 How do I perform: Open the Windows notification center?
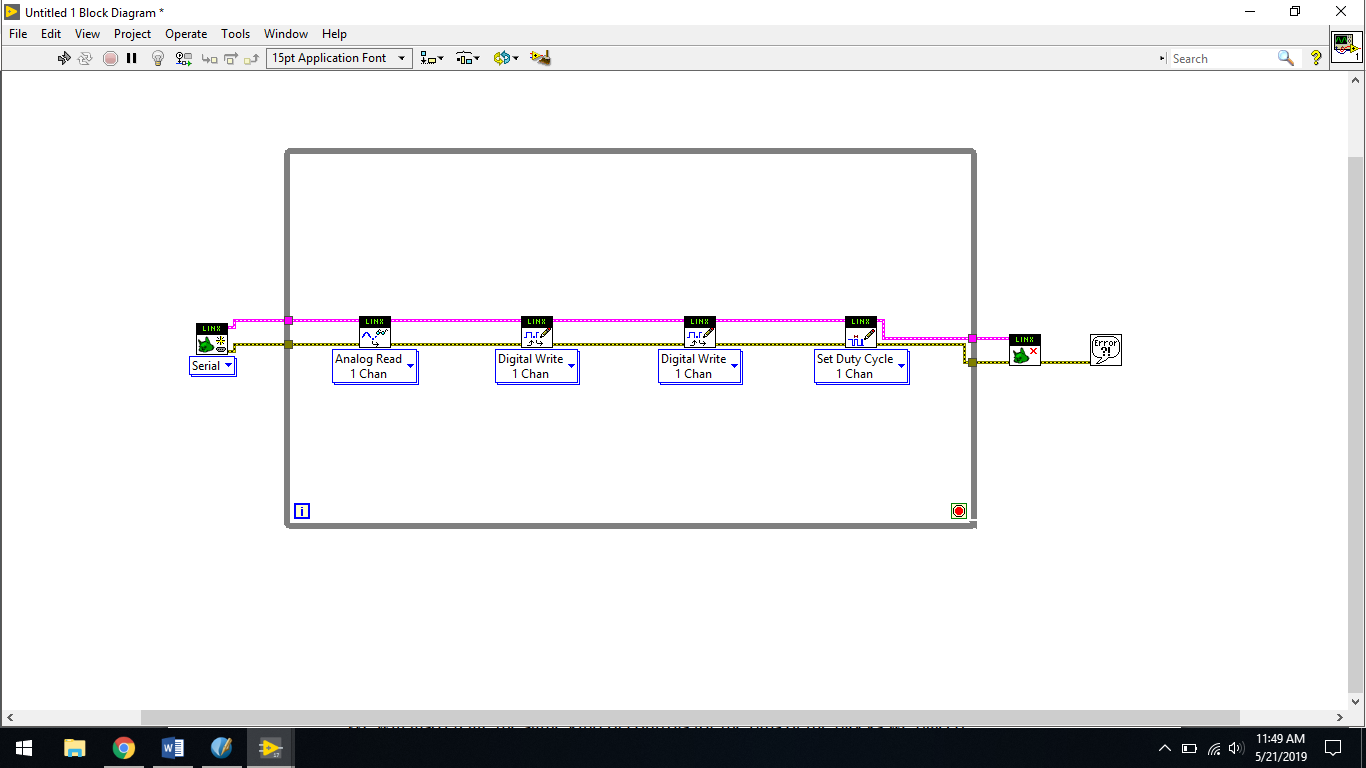(x=1333, y=748)
